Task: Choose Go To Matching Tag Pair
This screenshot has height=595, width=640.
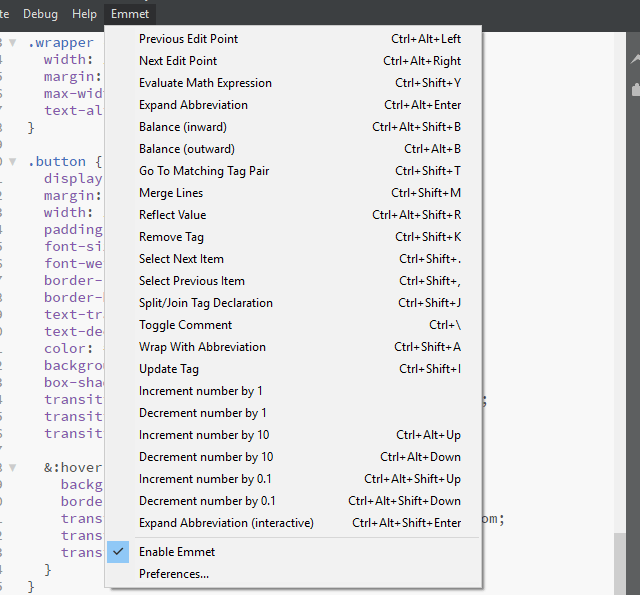Action: [204, 171]
